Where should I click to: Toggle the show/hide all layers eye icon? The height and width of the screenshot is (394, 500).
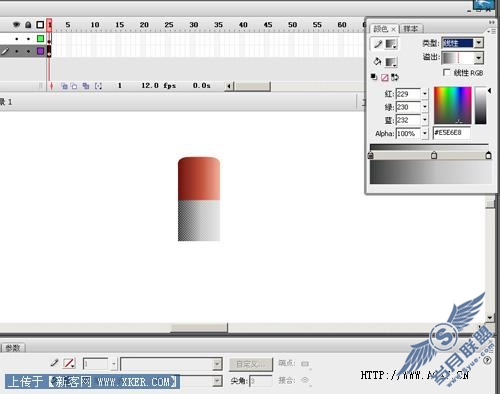pos(16,25)
